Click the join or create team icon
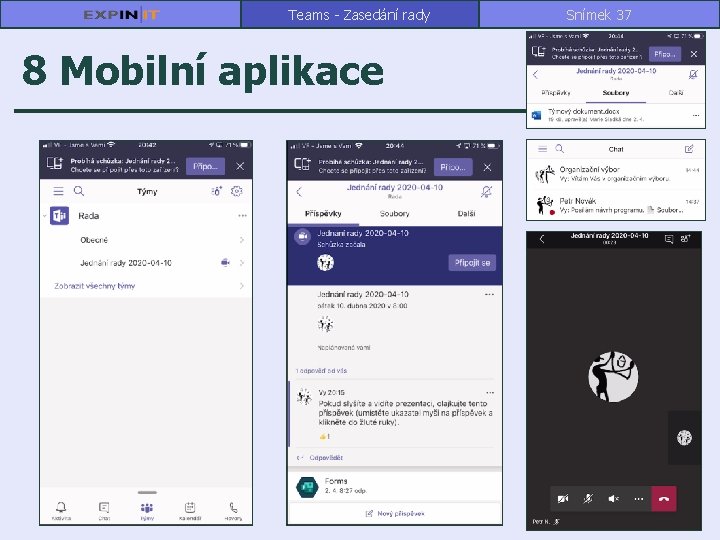 tap(216, 191)
